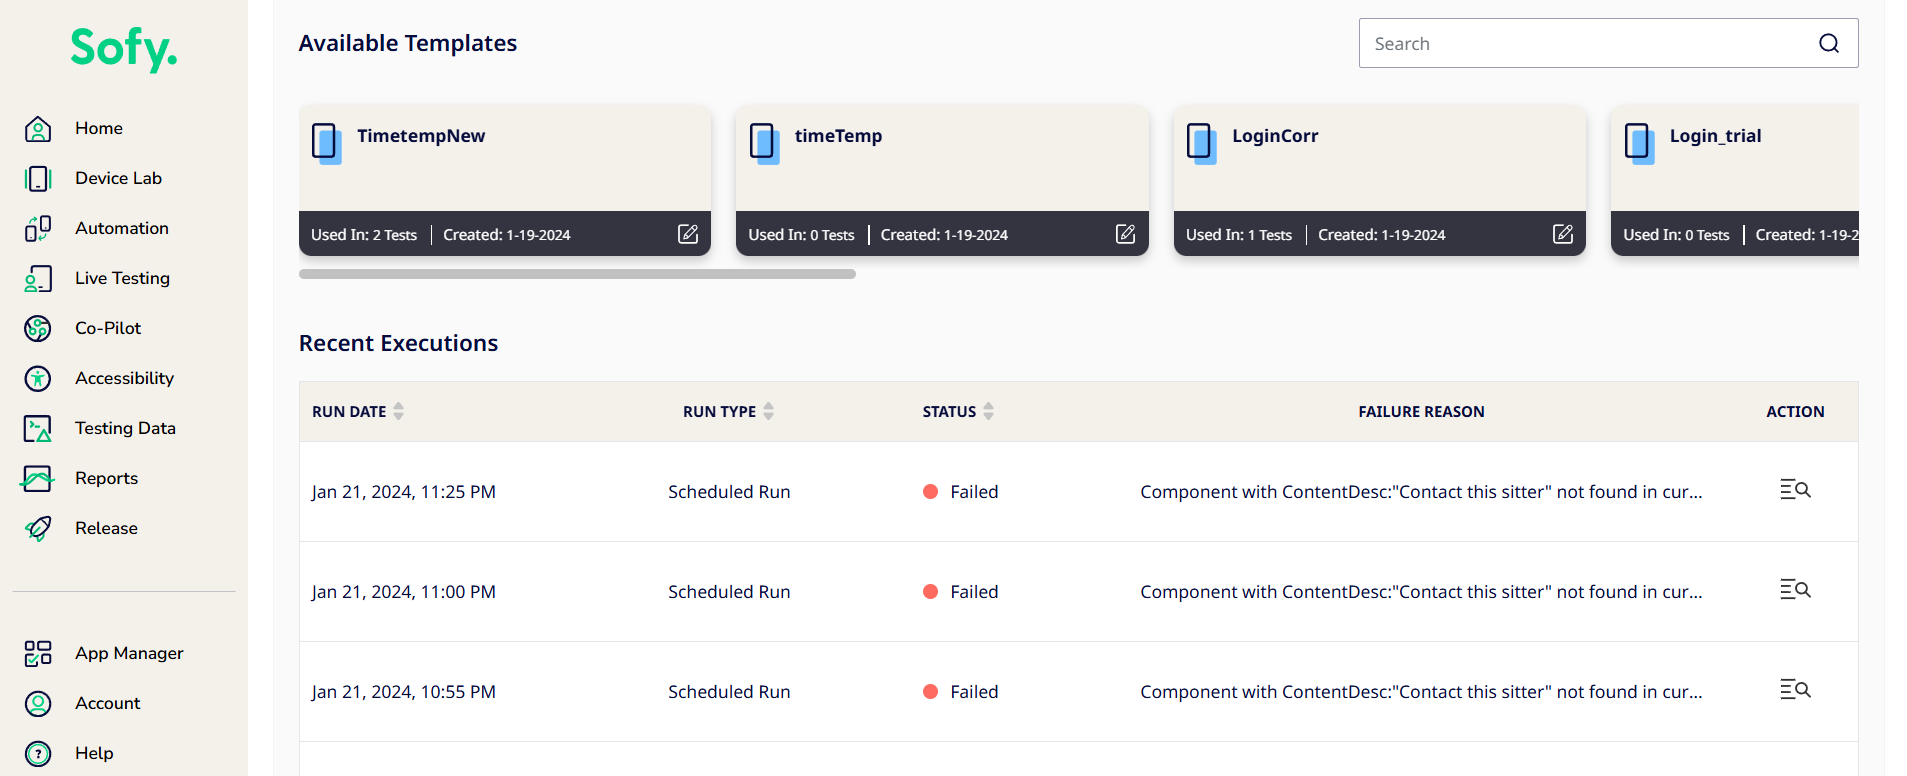Image resolution: width=1907 pixels, height=776 pixels.
Task: Click the templates horizontal scrollbar
Action: tap(577, 274)
